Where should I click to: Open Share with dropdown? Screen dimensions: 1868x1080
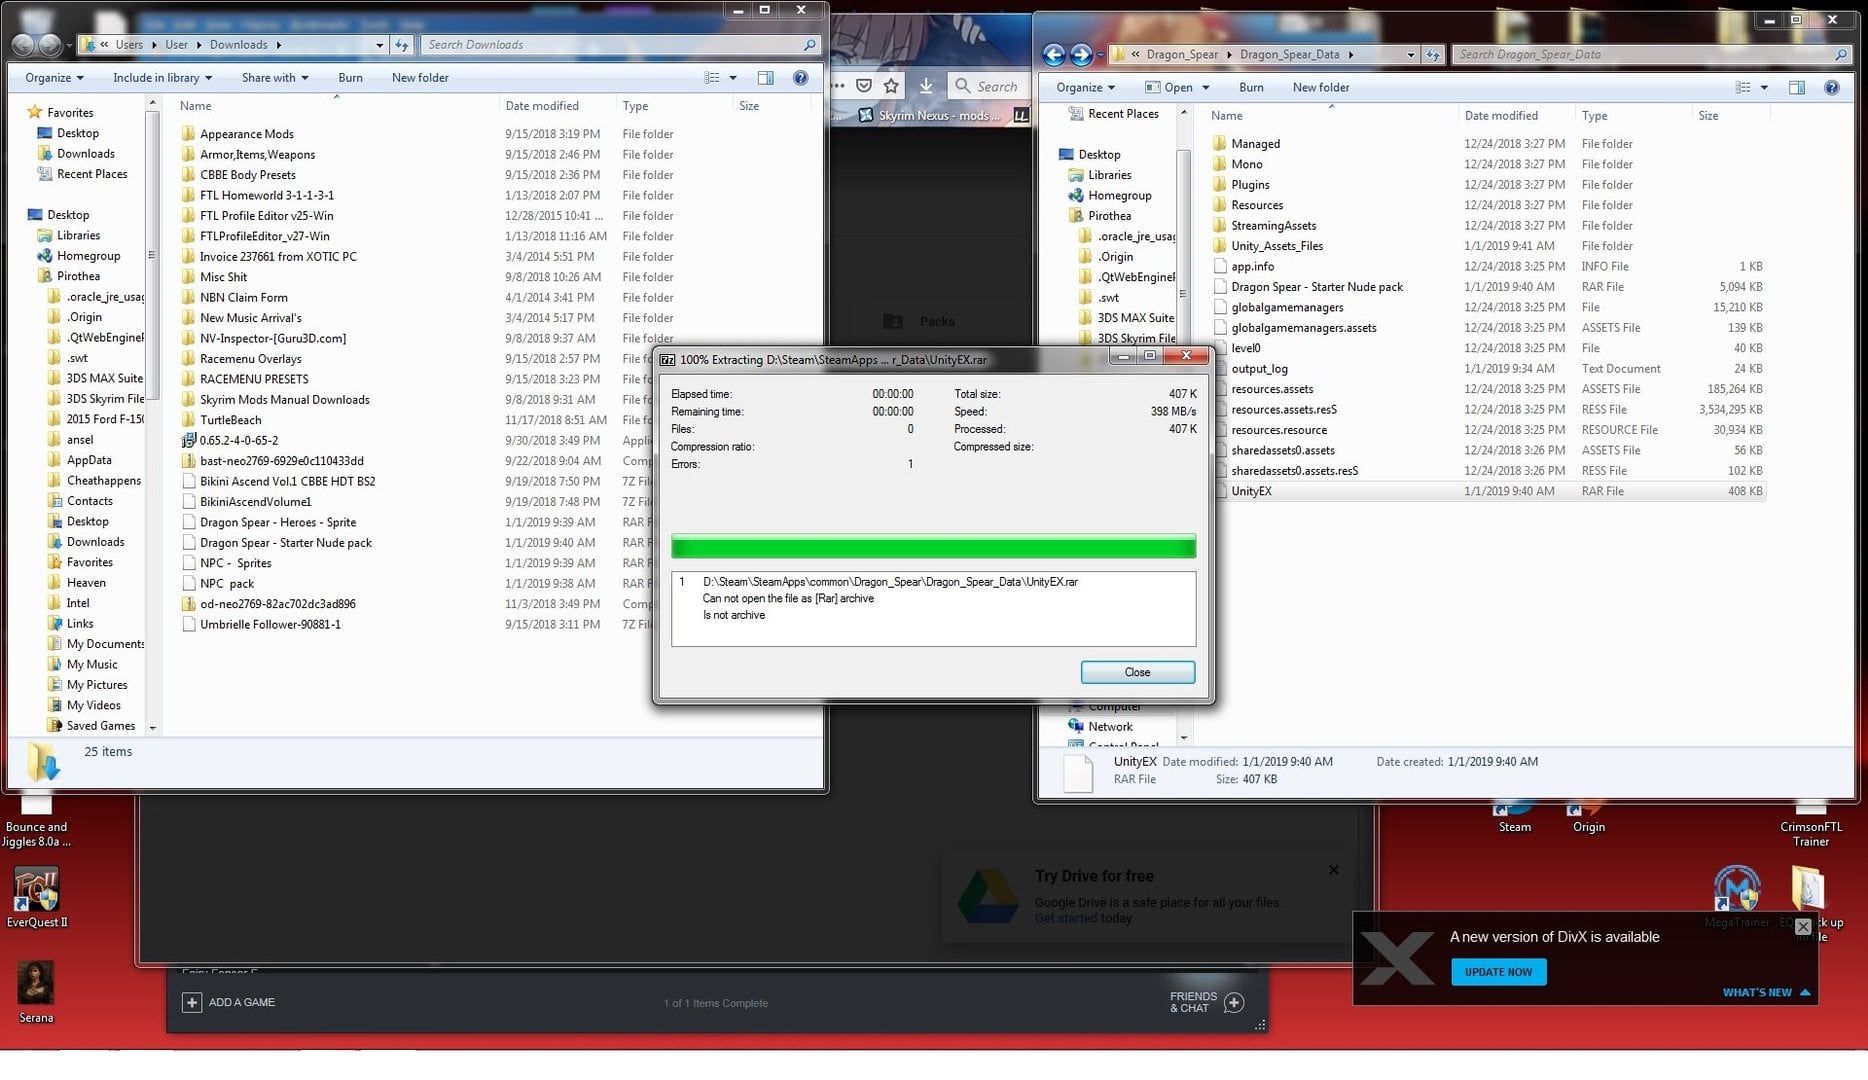click(x=275, y=78)
